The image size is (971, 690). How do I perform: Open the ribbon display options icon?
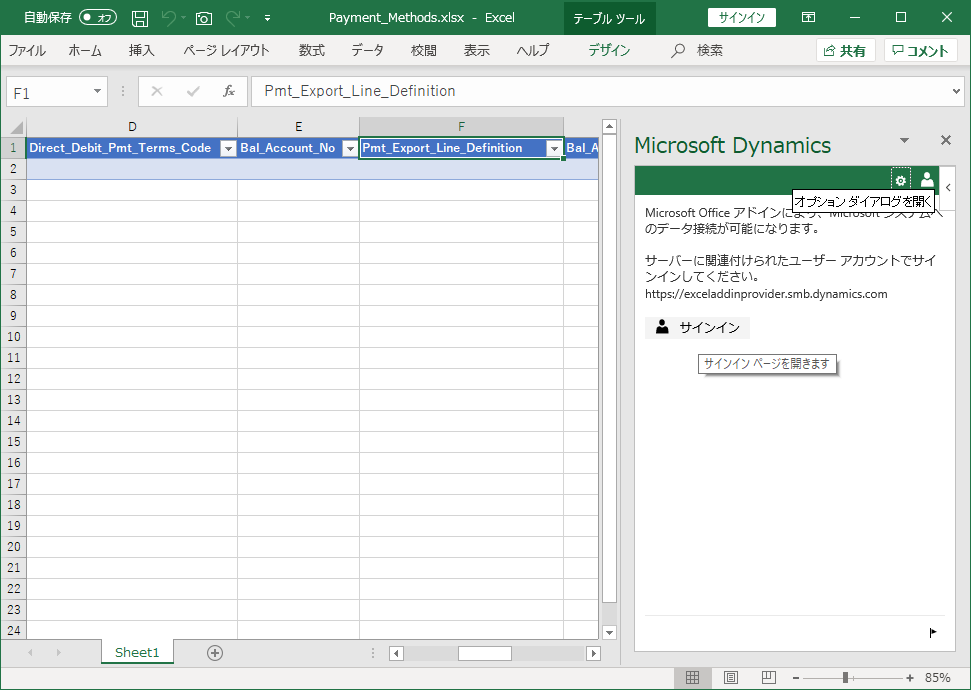[x=808, y=17]
